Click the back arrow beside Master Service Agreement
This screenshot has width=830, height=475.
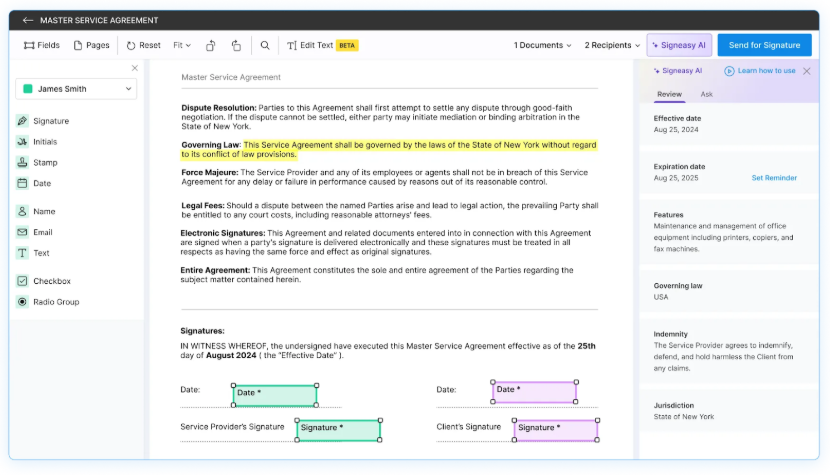click(28, 20)
